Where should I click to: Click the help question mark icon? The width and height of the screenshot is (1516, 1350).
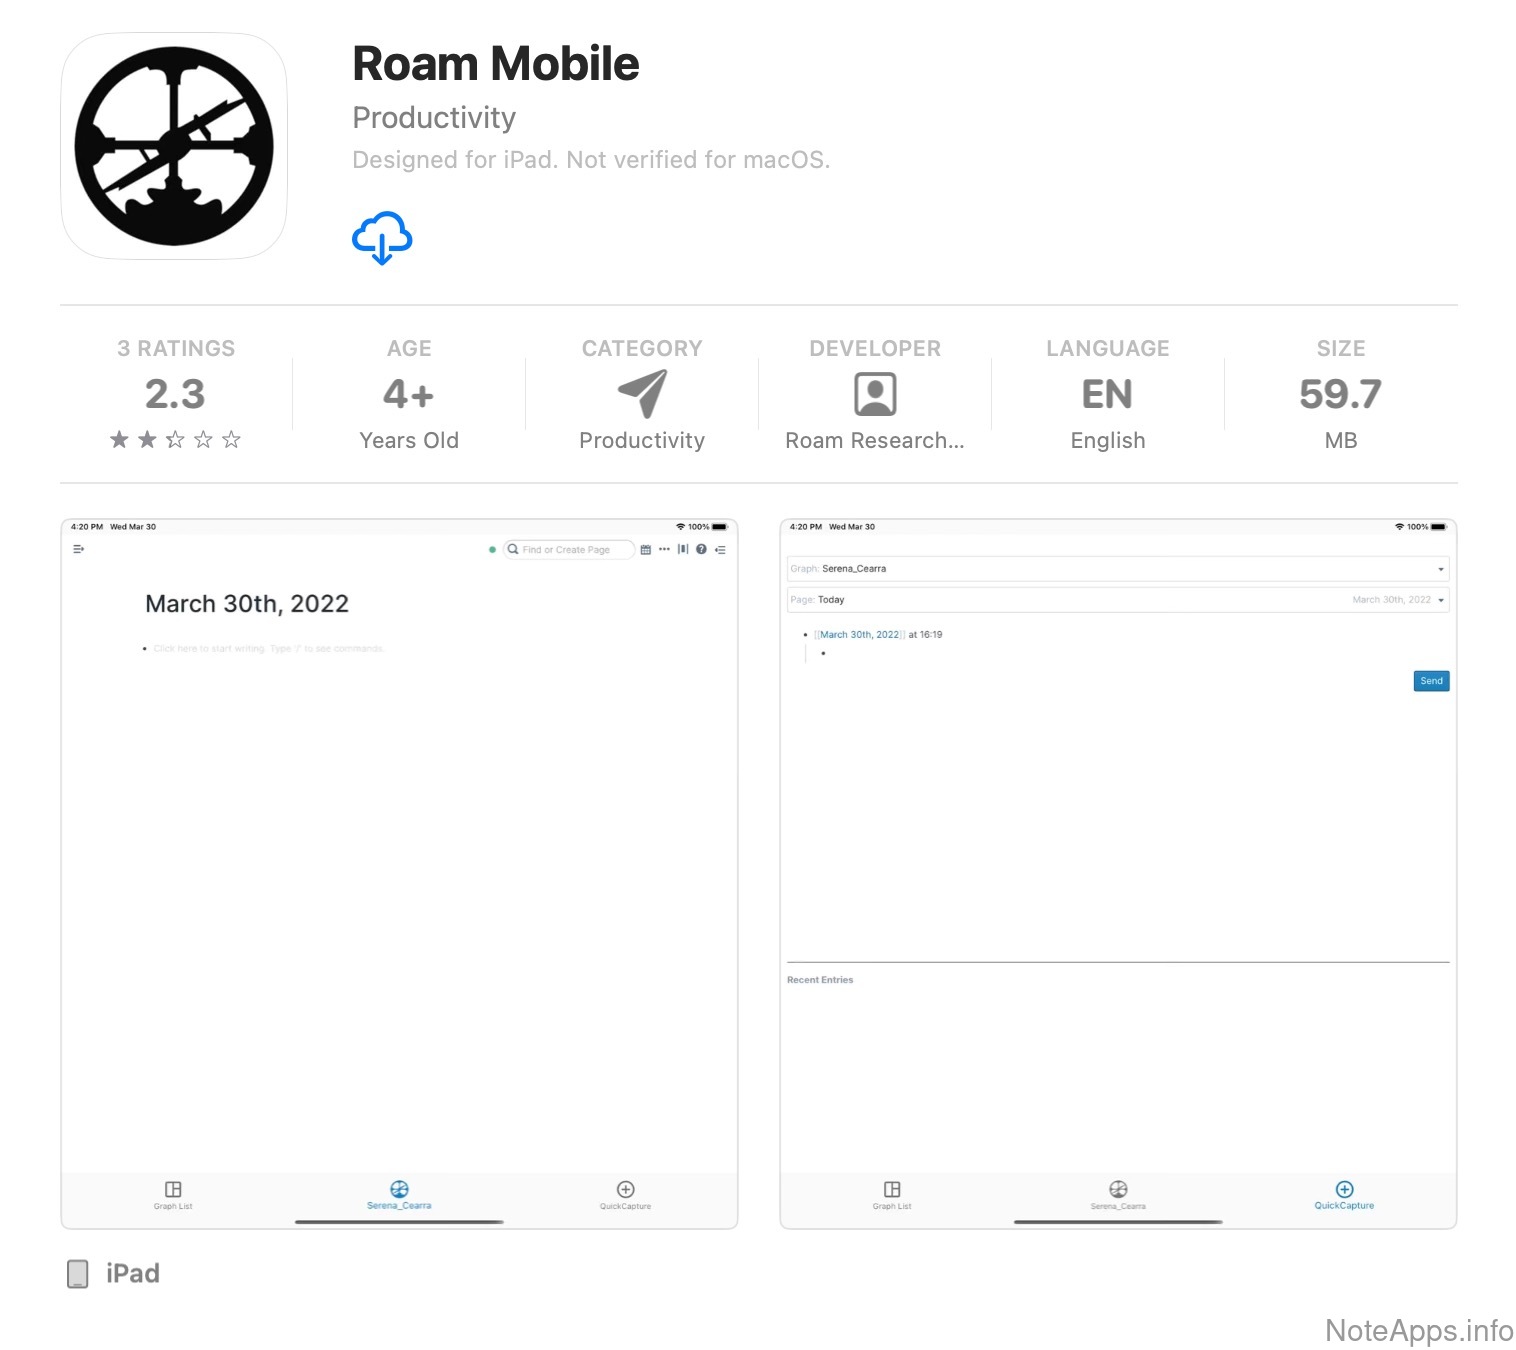pyautogui.click(x=701, y=549)
